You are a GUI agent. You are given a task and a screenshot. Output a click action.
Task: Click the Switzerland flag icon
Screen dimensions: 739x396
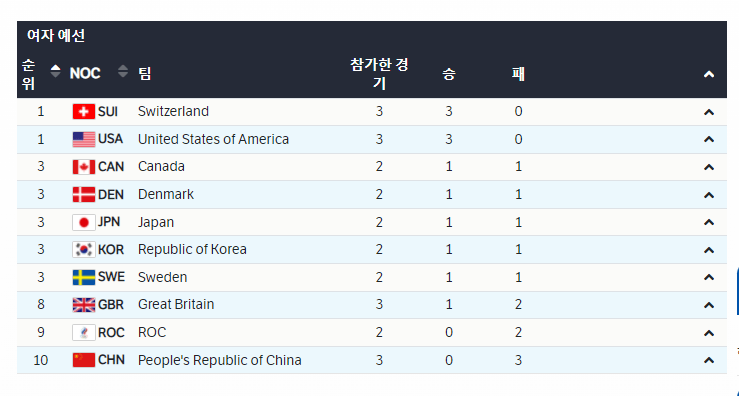coord(84,112)
